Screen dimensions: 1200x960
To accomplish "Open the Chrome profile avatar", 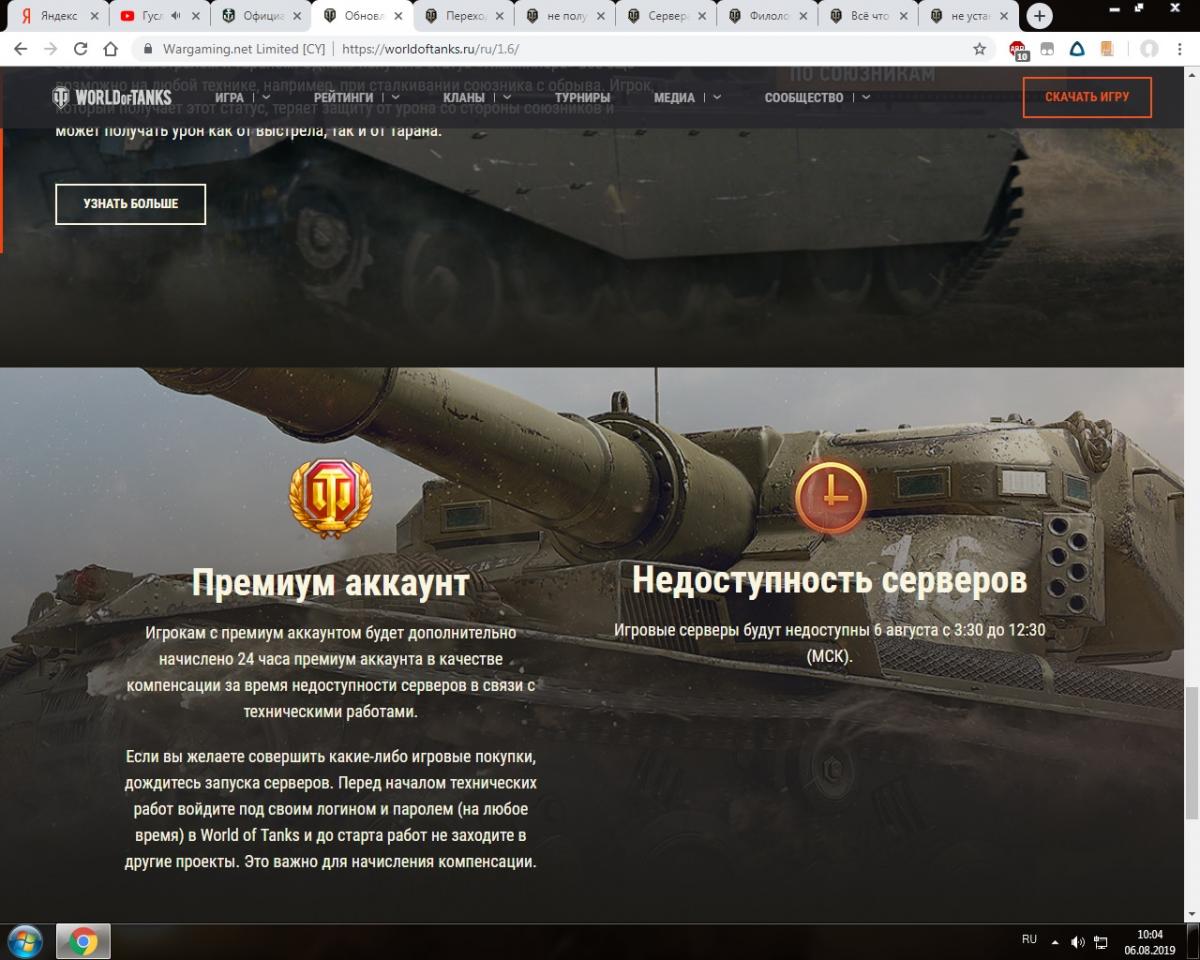I will (x=1150, y=48).
